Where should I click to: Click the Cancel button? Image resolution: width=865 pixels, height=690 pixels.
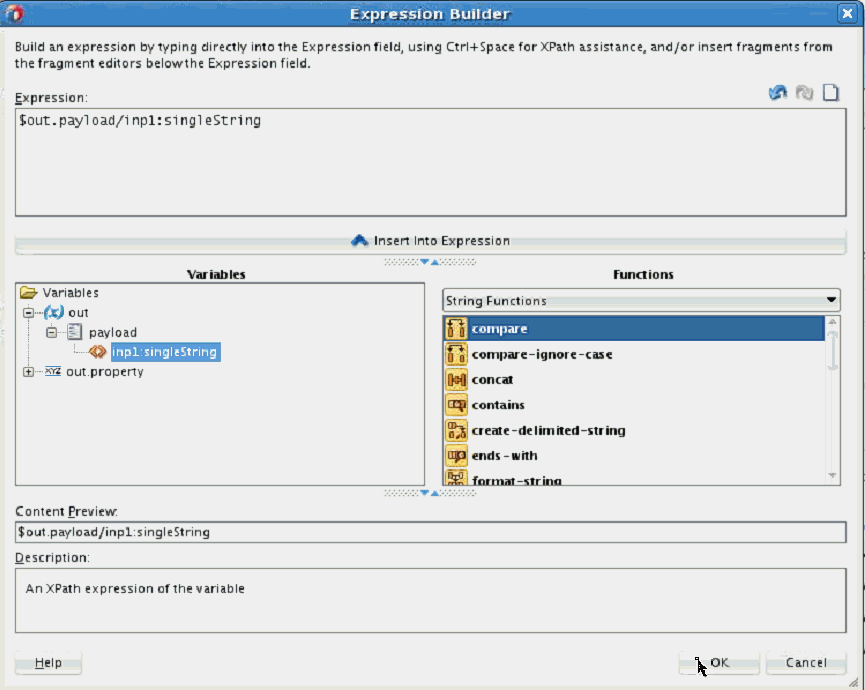pyautogui.click(x=805, y=662)
